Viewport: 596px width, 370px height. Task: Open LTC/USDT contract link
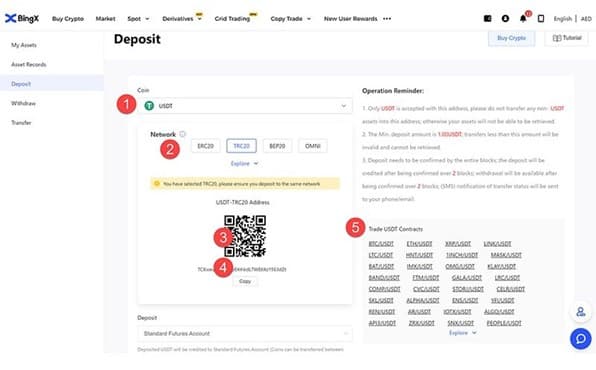(x=380, y=255)
